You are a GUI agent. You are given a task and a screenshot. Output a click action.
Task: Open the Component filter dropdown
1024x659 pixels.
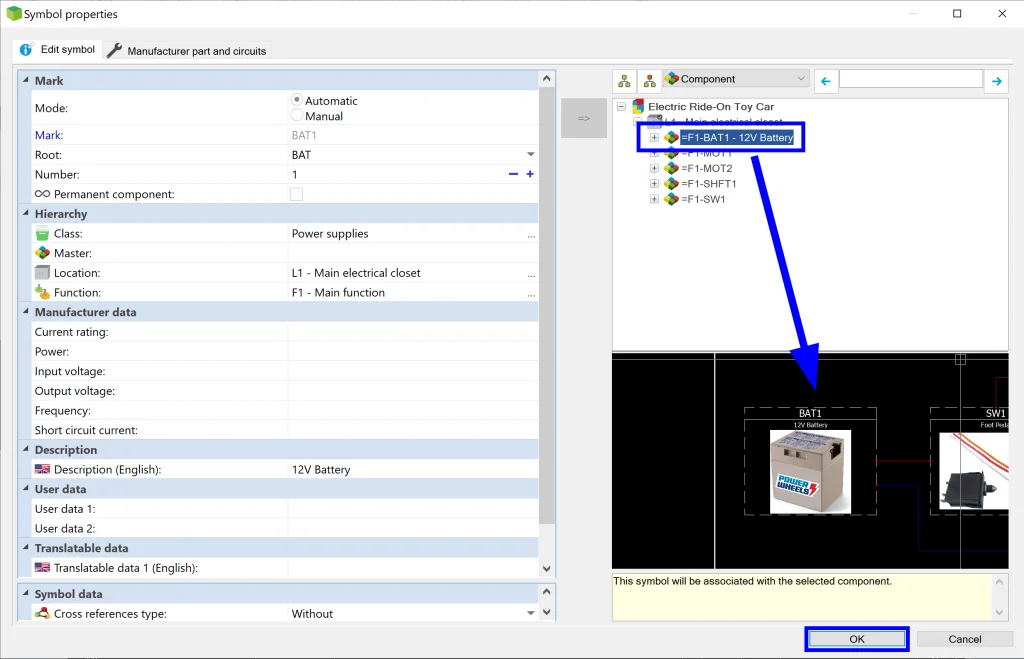735,79
